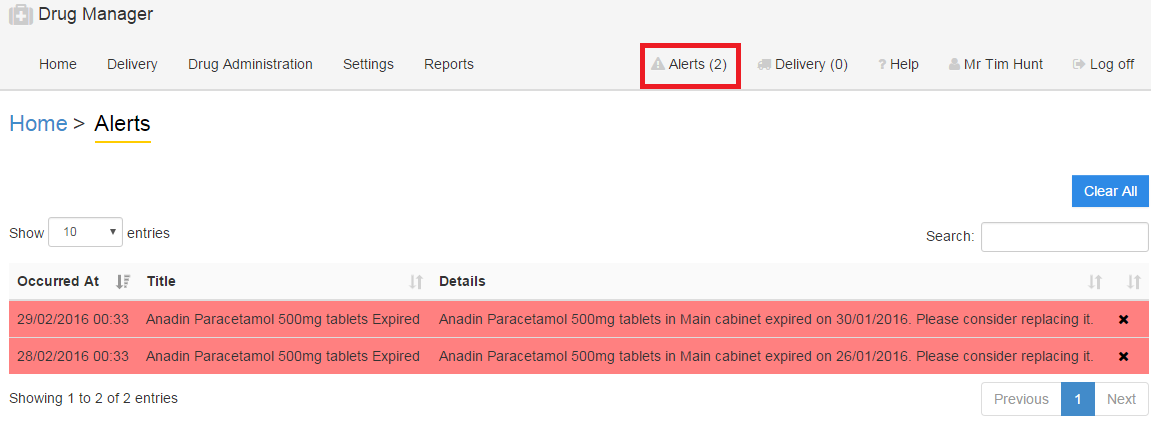Click the Drug Manager medkit logo icon
This screenshot has height=423, width=1151.
tap(21, 15)
